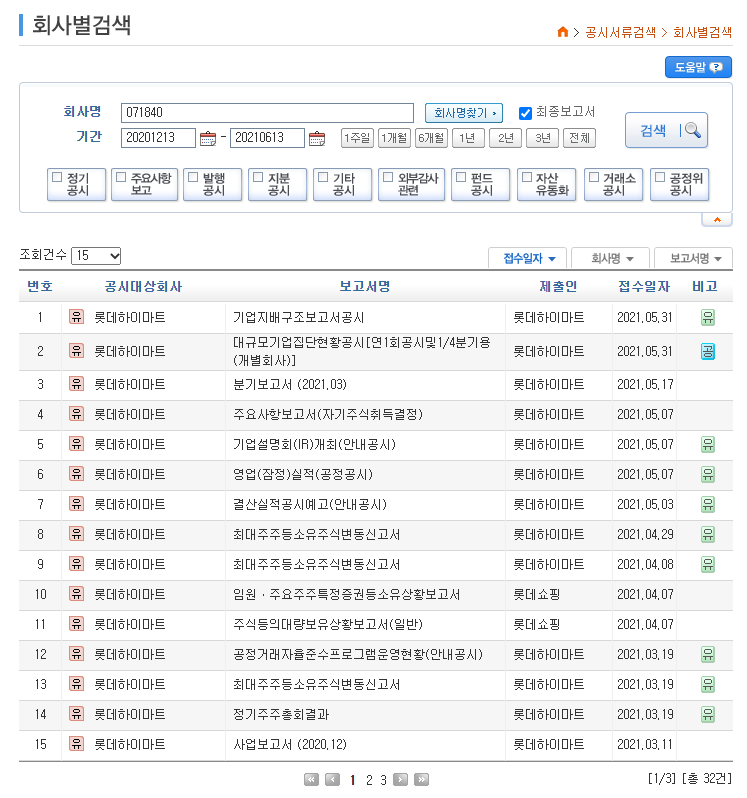Image resolution: width=747 pixels, height=798 pixels.
Task: Check the 기타공시 filter
Action: coord(323,177)
